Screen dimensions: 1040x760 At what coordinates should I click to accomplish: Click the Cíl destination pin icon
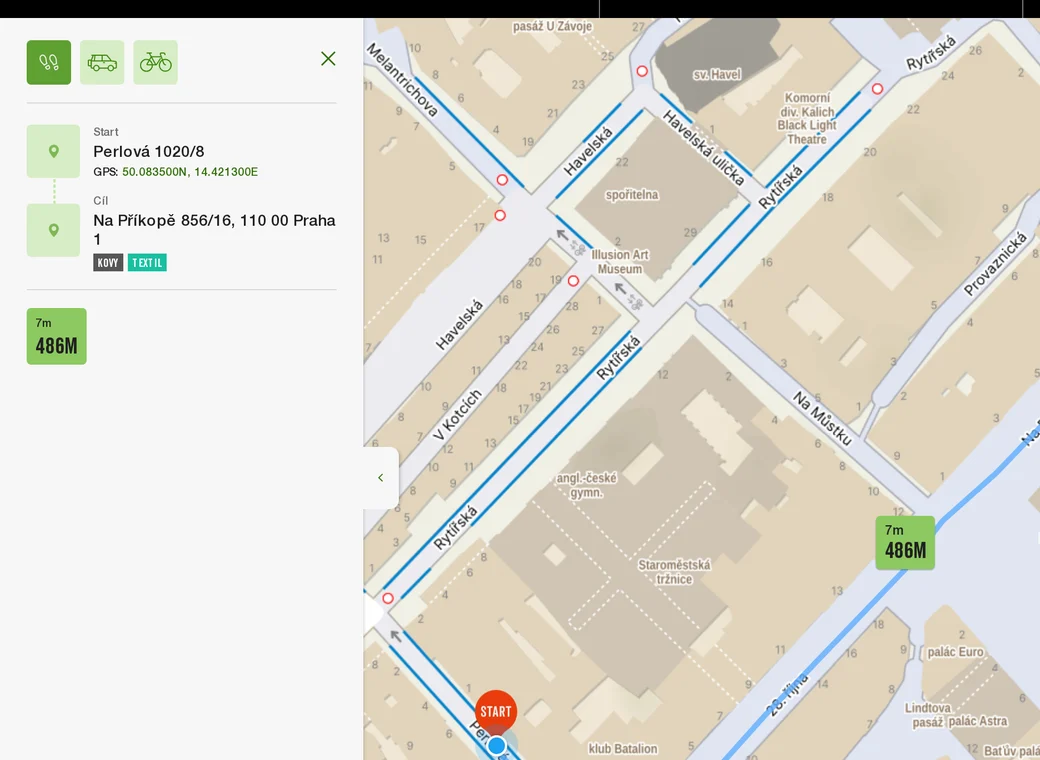pos(54,230)
